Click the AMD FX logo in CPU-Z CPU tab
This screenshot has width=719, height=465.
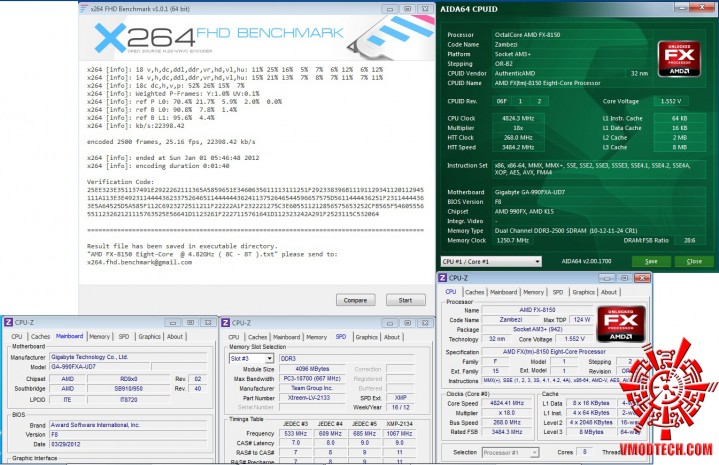click(621, 325)
